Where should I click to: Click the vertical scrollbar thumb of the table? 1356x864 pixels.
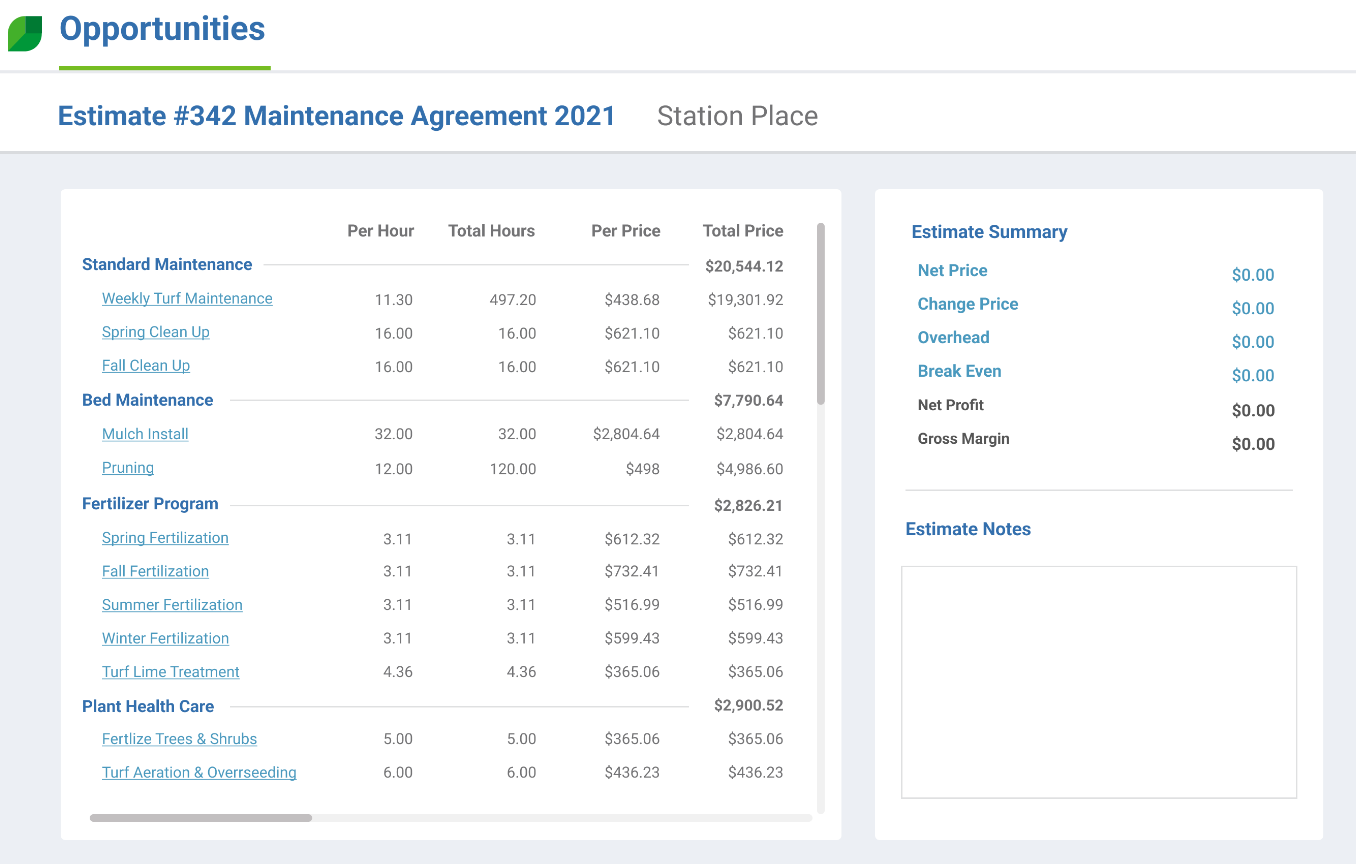coord(821,313)
